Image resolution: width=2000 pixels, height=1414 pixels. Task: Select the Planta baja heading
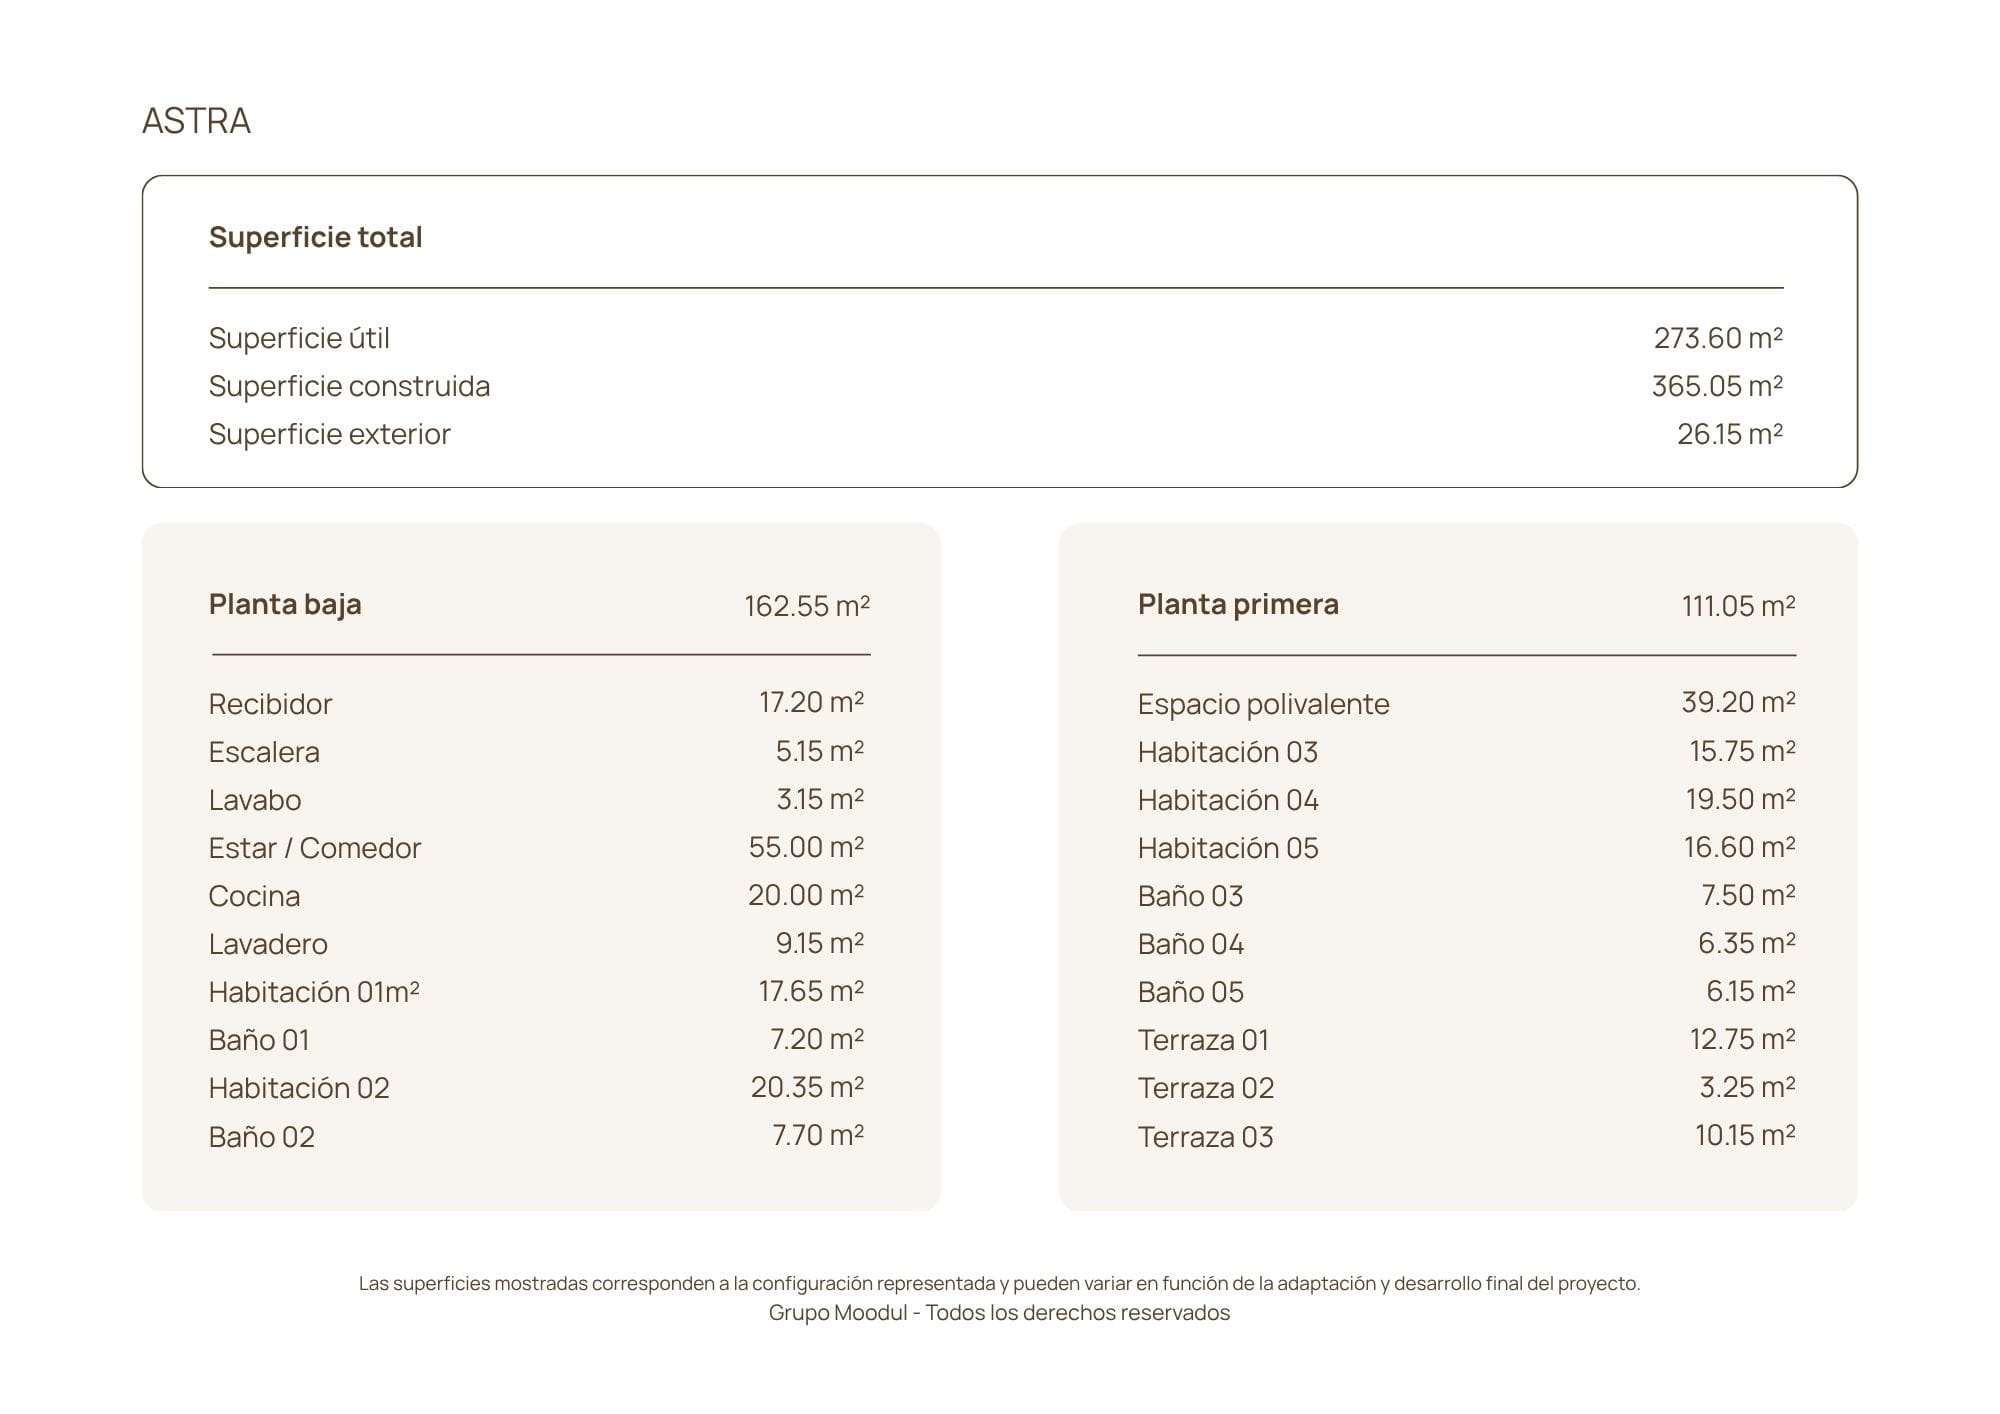[x=285, y=604]
